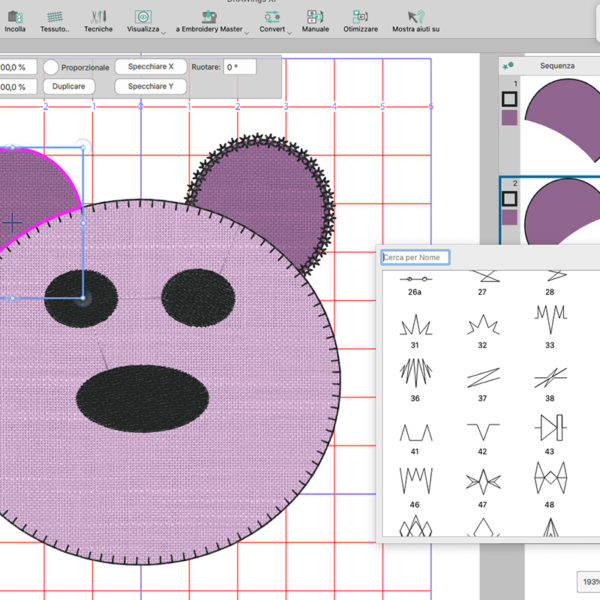Select stitch pattern 43
The height and width of the screenshot is (600, 600).
tap(550, 434)
